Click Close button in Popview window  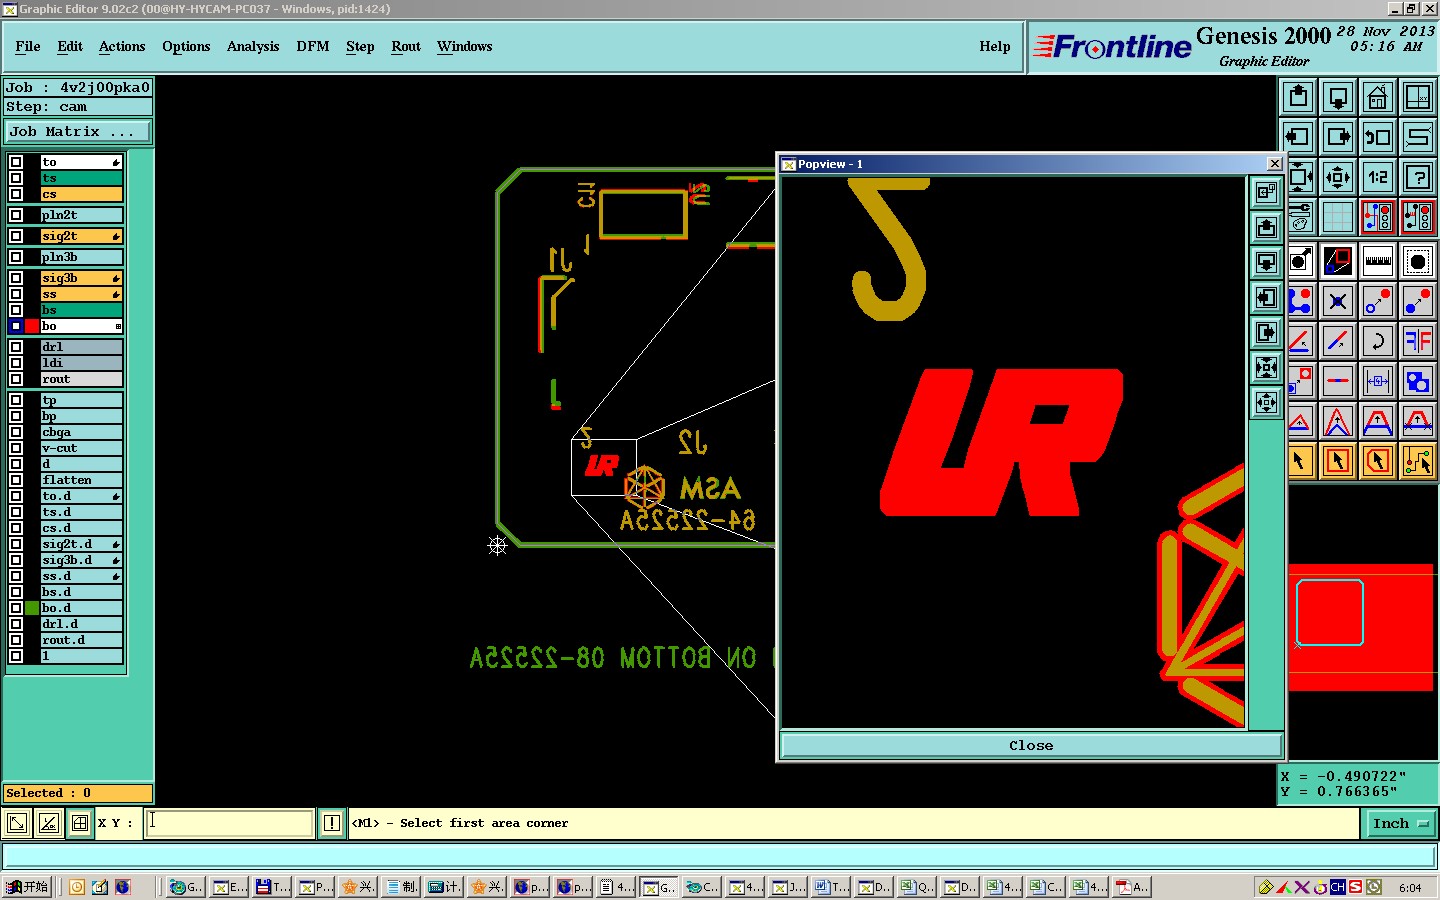[1031, 745]
